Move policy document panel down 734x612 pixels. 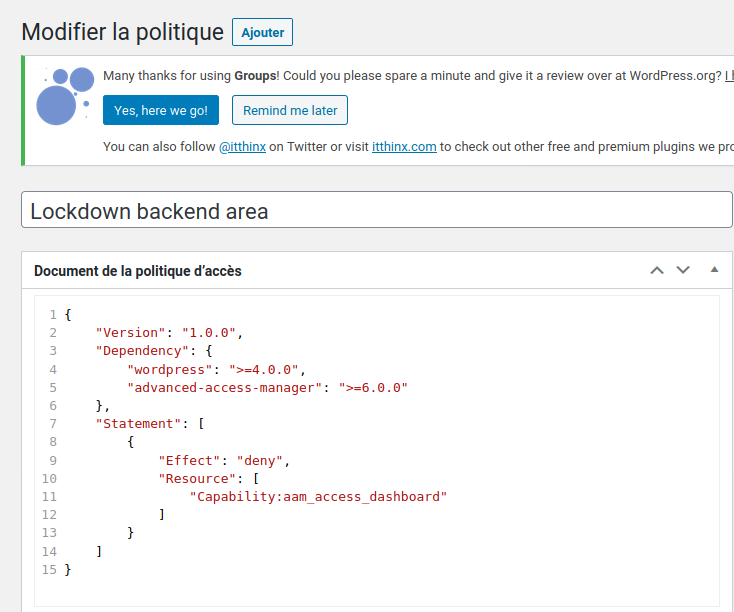pos(683,271)
